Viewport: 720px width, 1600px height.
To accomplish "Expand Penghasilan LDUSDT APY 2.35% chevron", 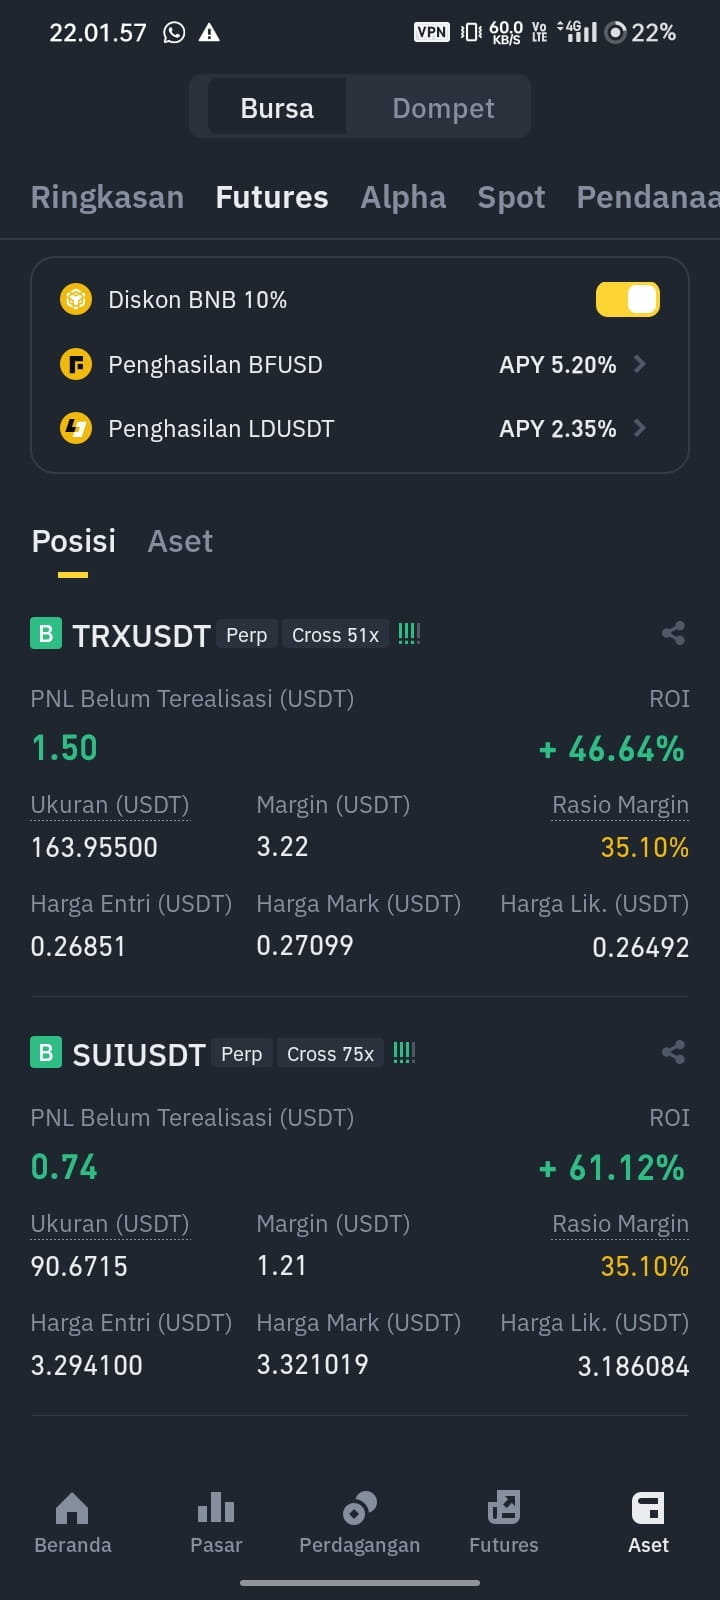I will point(640,428).
